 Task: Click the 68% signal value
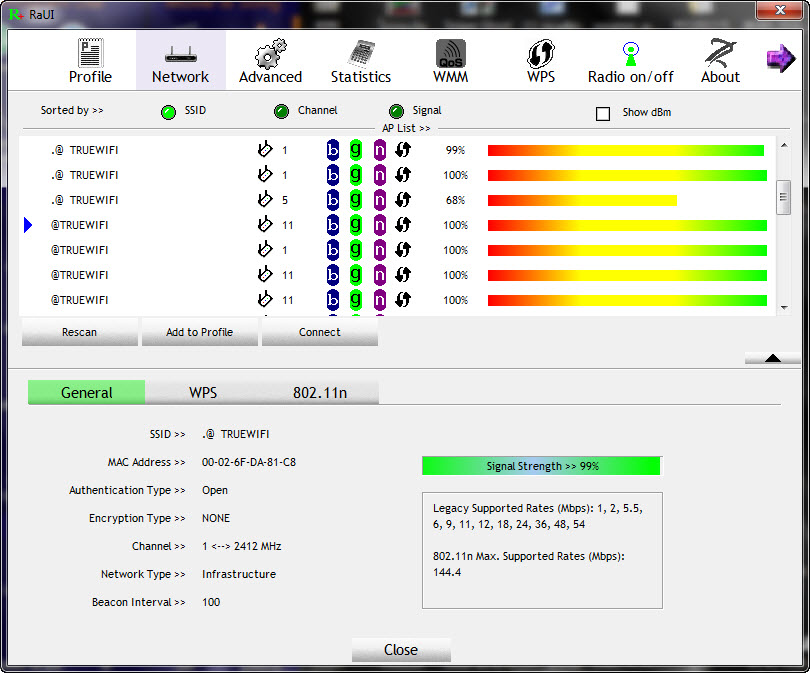point(455,200)
